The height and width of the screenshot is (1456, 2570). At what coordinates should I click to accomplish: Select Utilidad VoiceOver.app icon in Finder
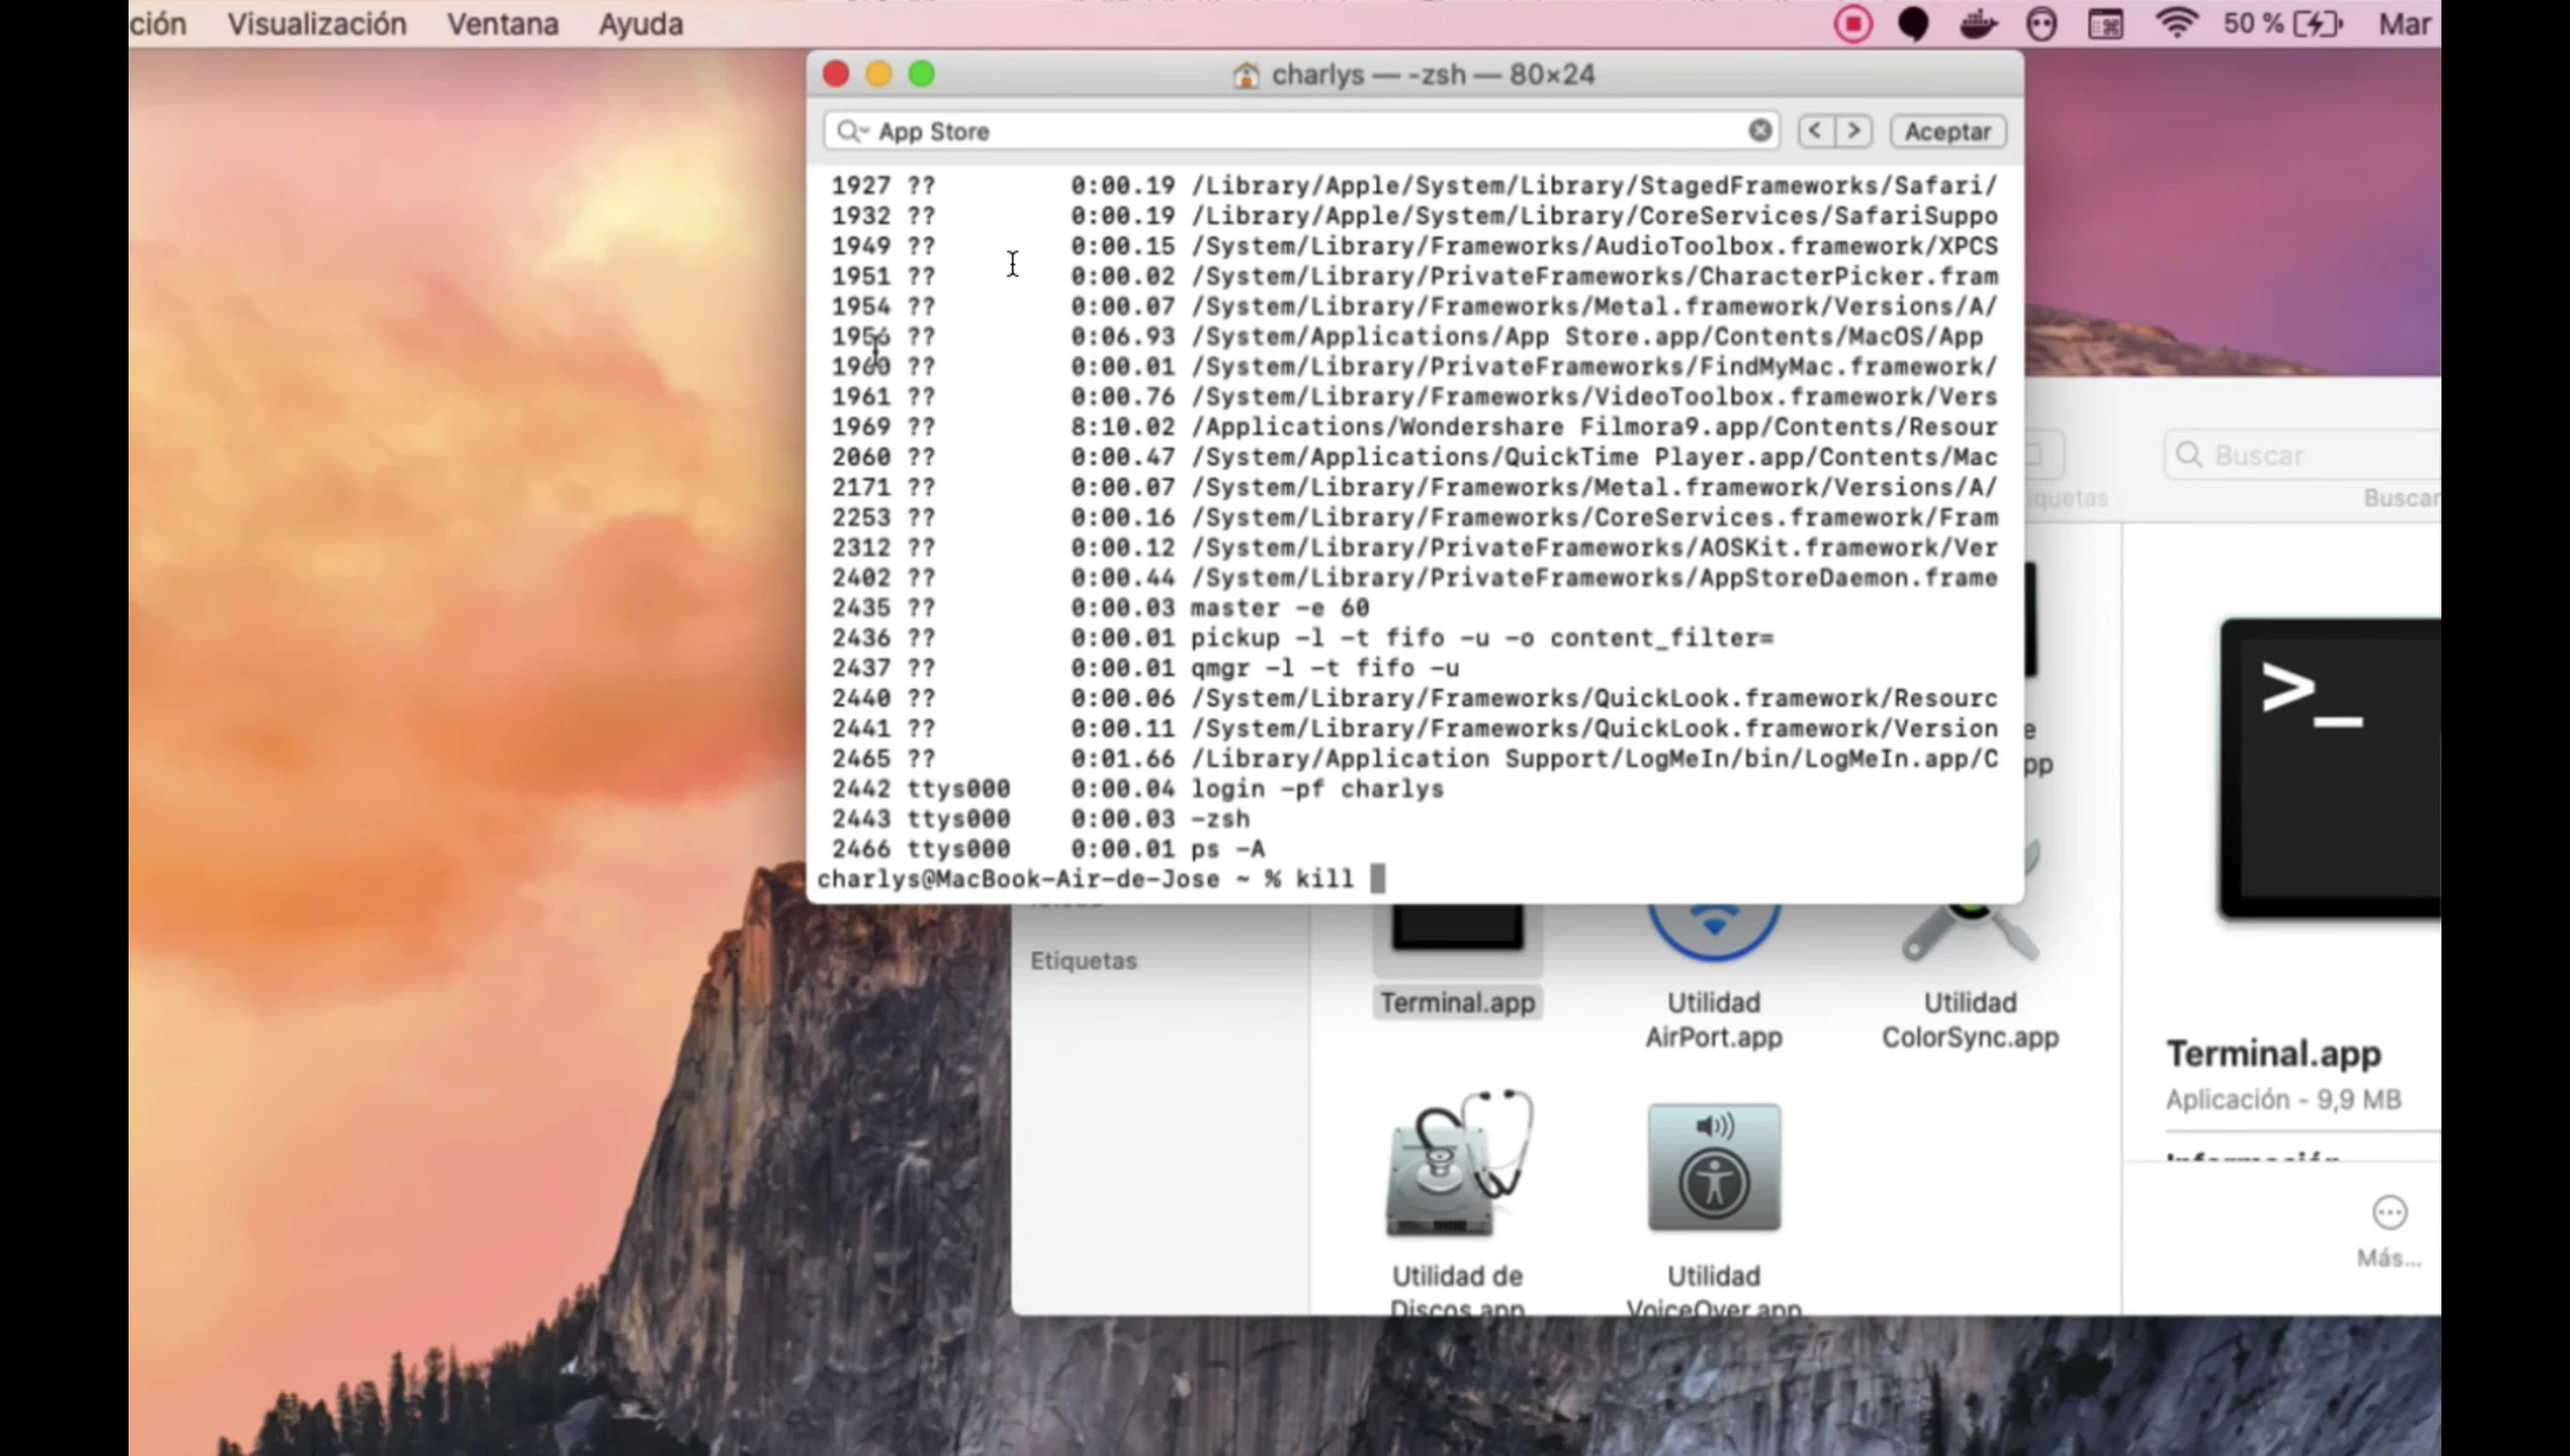(x=1714, y=1167)
